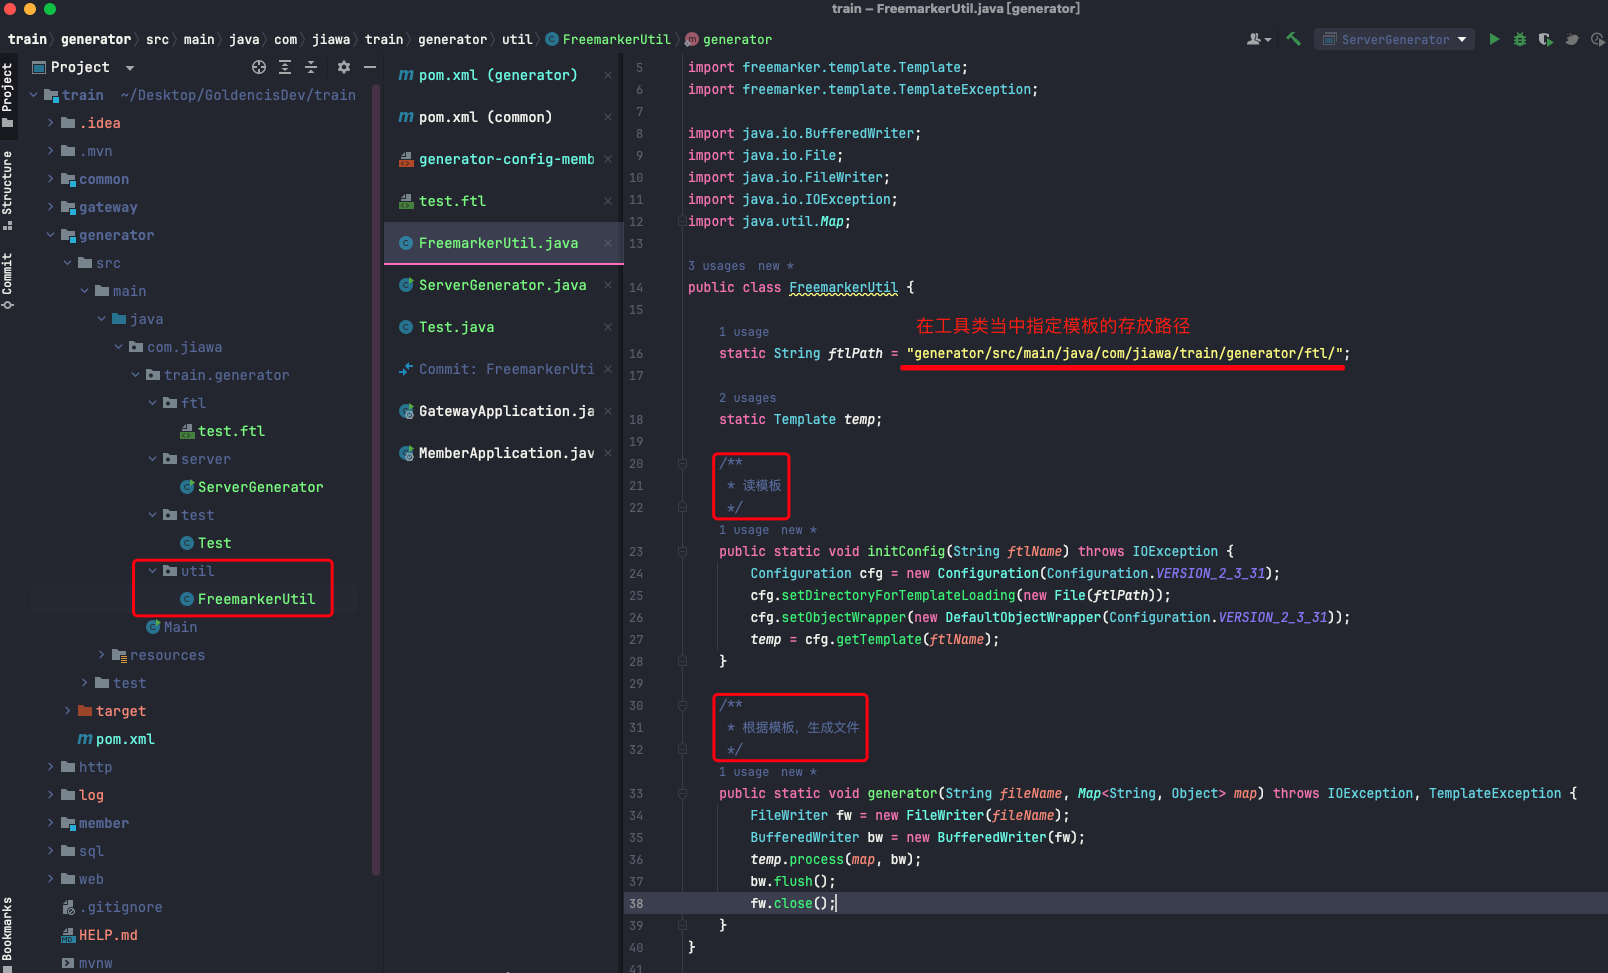Expand the .idea folder

coord(50,123)
